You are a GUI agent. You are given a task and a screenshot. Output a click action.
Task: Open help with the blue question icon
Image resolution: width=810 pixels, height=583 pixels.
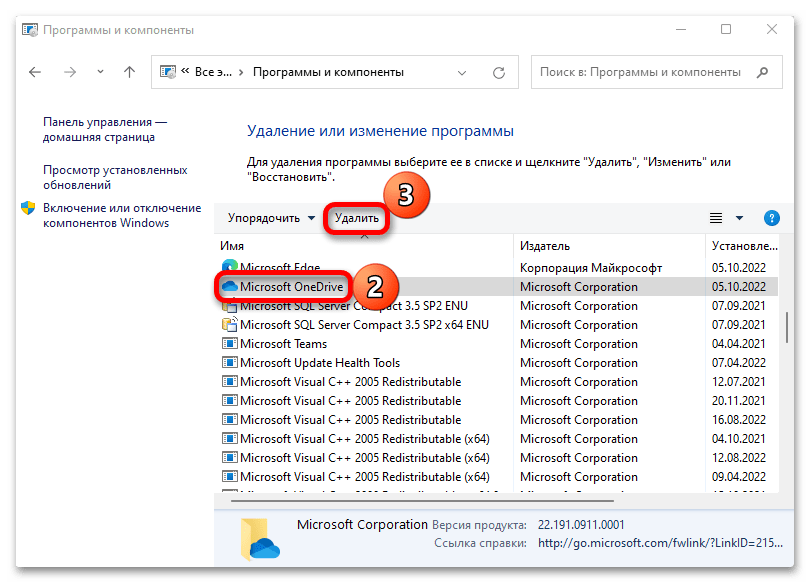click(772, 218)
